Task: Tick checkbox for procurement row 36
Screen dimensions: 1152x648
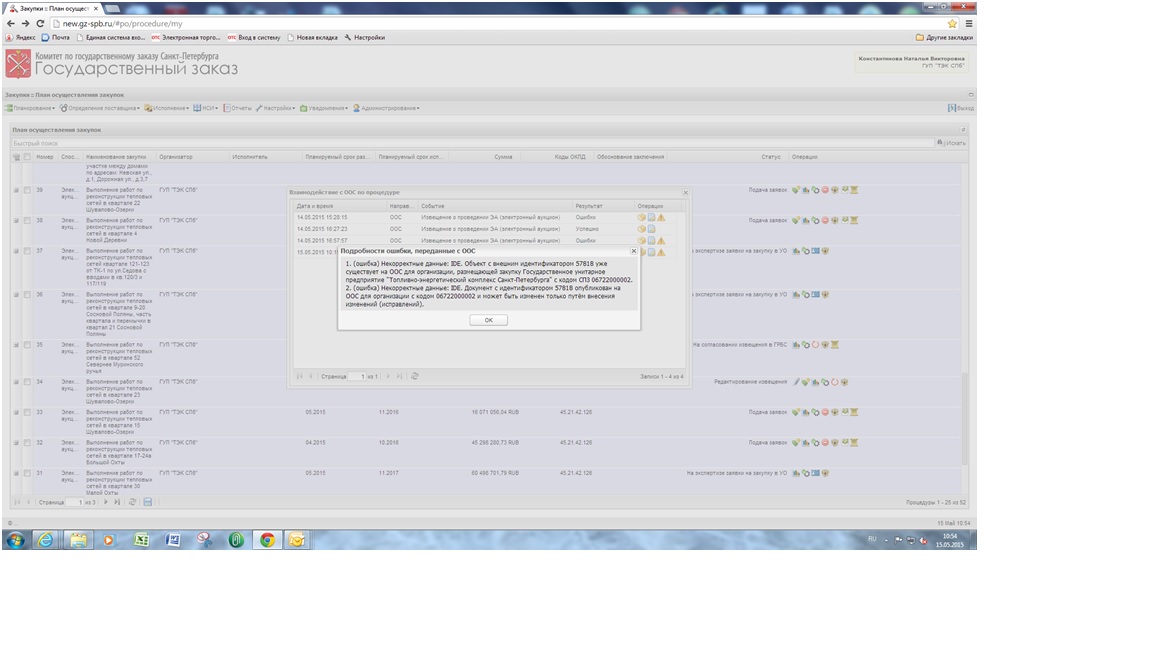Action: [x=27, y=295]
